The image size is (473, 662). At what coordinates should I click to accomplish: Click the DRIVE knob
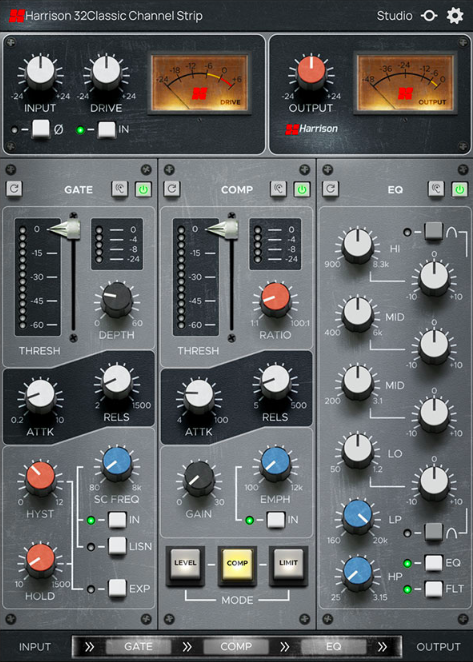tap(106, 72)
